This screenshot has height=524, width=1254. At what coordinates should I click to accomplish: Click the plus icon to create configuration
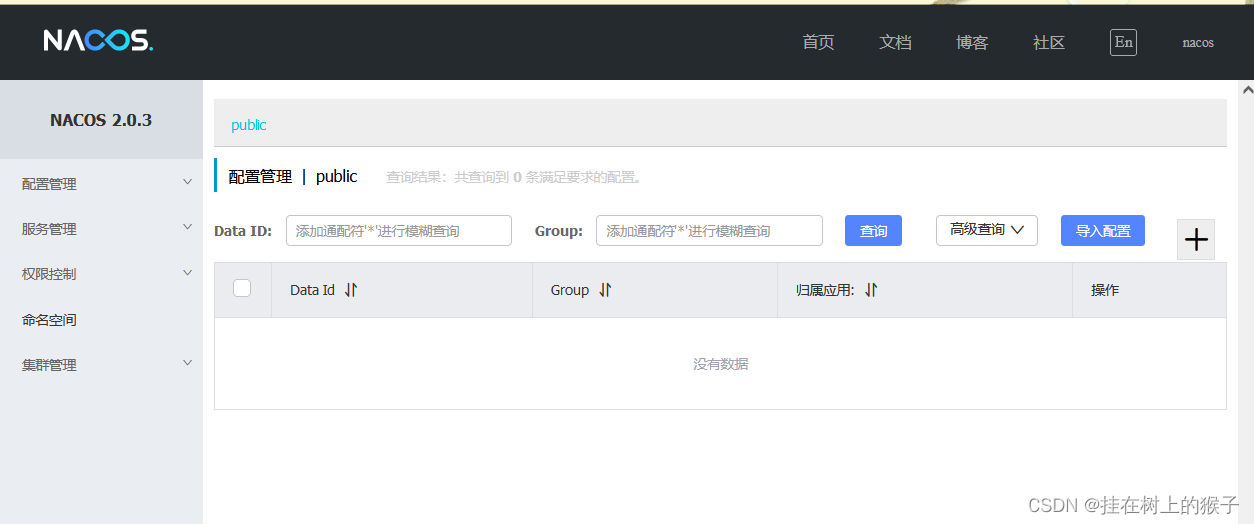click(x=1196, y=240)
